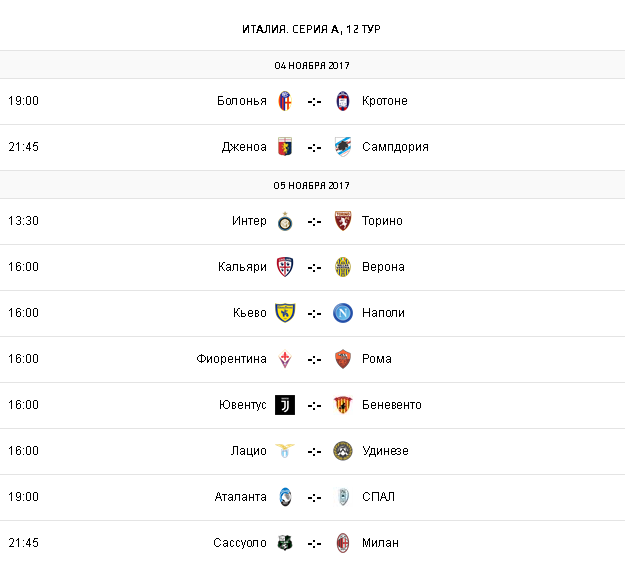Click the Juventus team logo

(285, 405)
